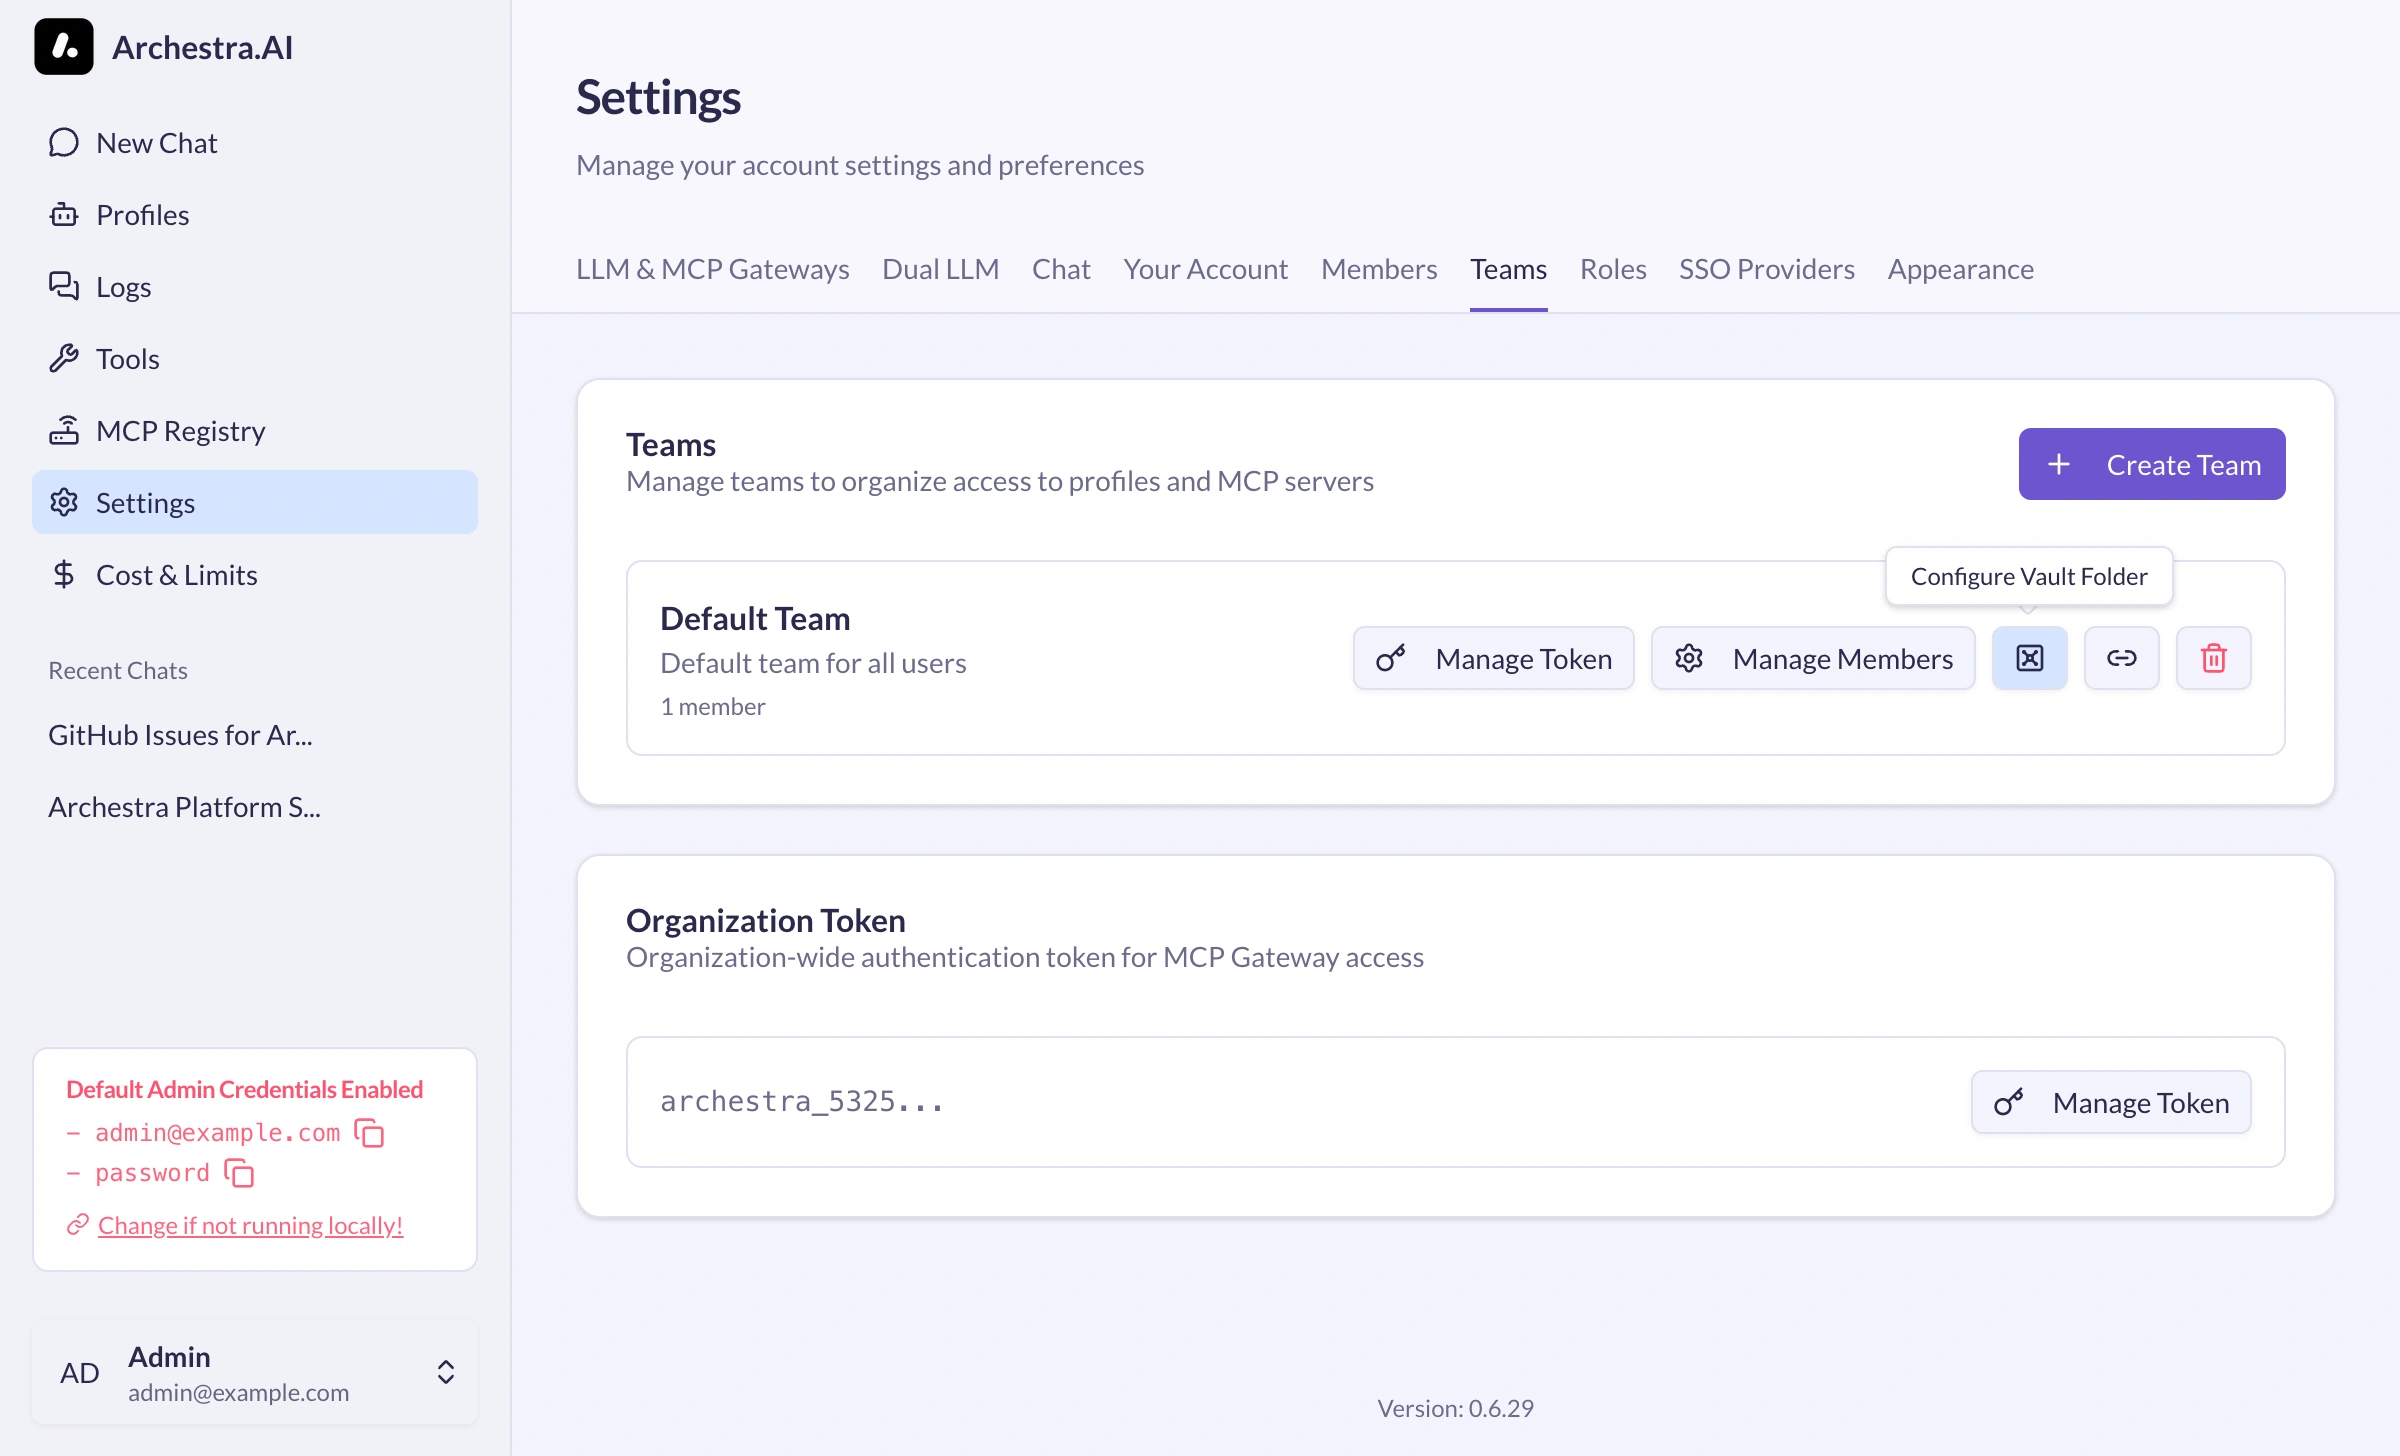Click the link icon on Default Team
2400x1456 pixels.
coord(2121,658)
